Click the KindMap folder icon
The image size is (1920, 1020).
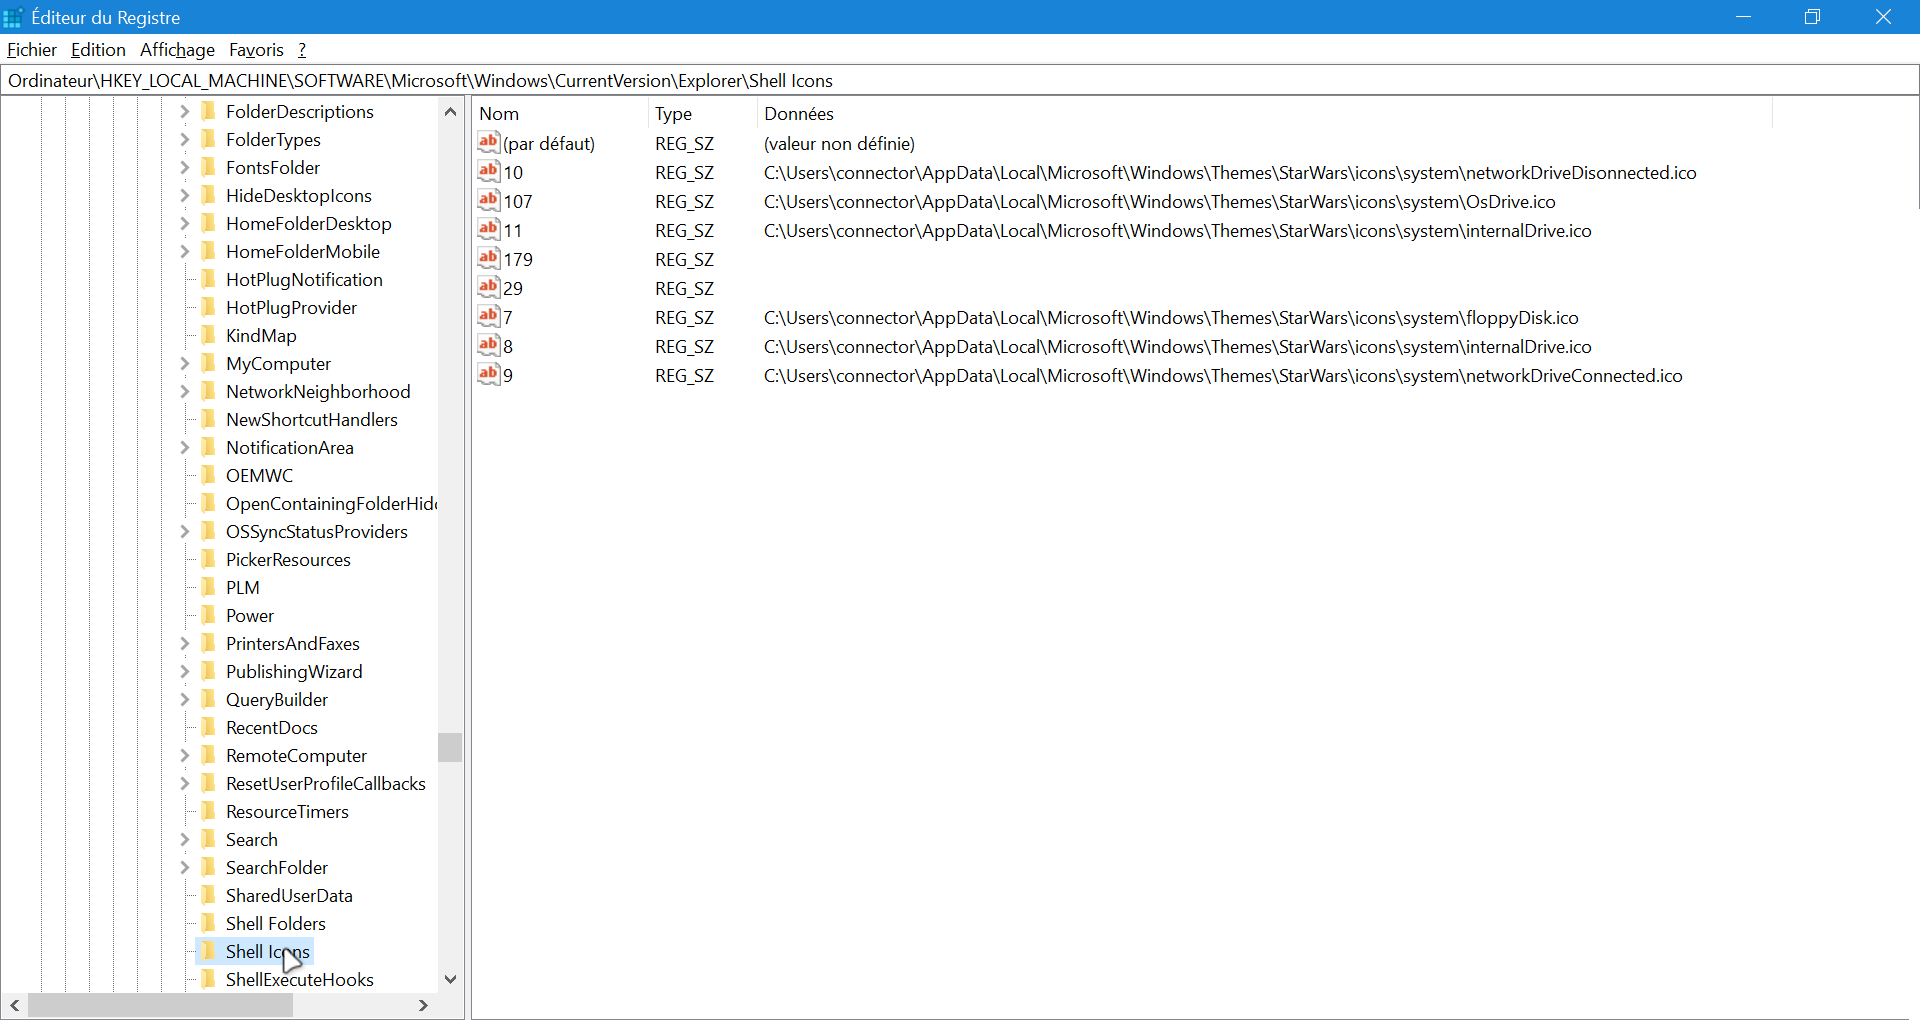208,335
